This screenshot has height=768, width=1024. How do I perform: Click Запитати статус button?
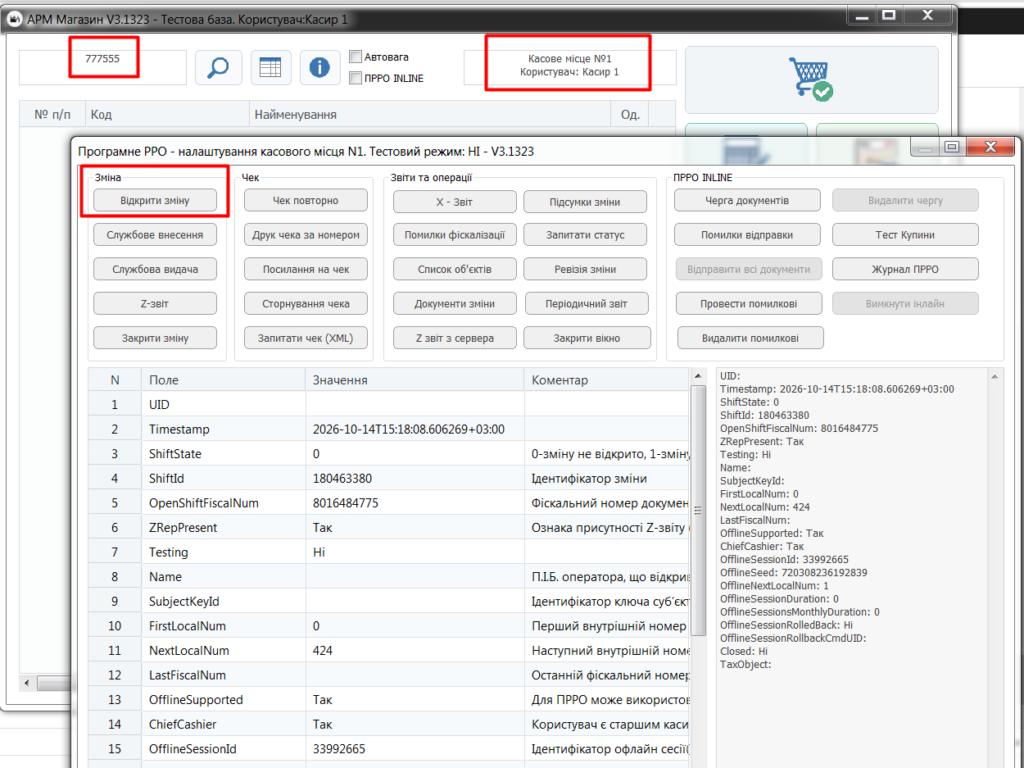click(585, 234)
